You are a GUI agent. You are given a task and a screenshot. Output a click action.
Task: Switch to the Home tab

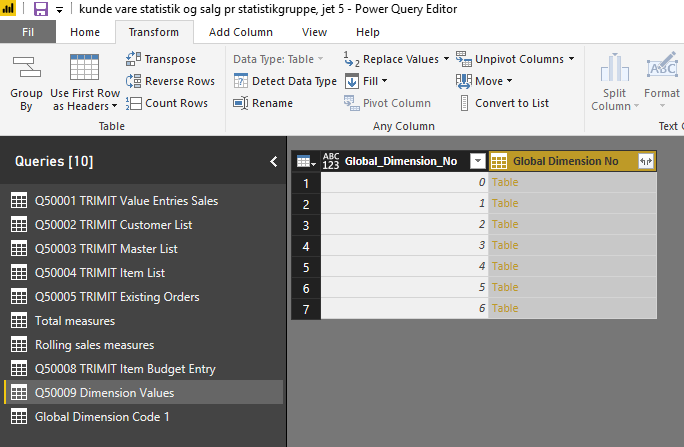(x=85, y=32)
